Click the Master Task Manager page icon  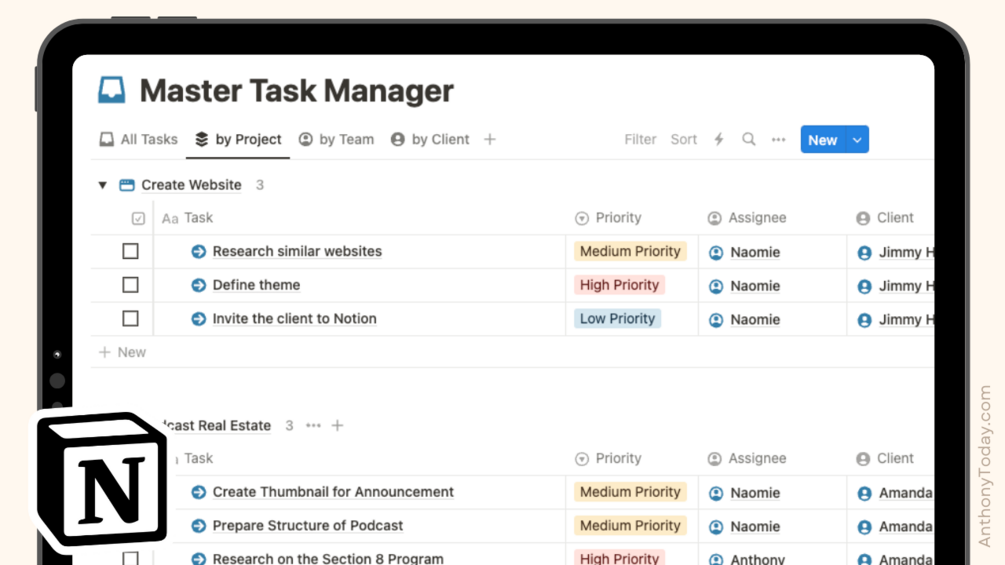click(x=112, y=91)
